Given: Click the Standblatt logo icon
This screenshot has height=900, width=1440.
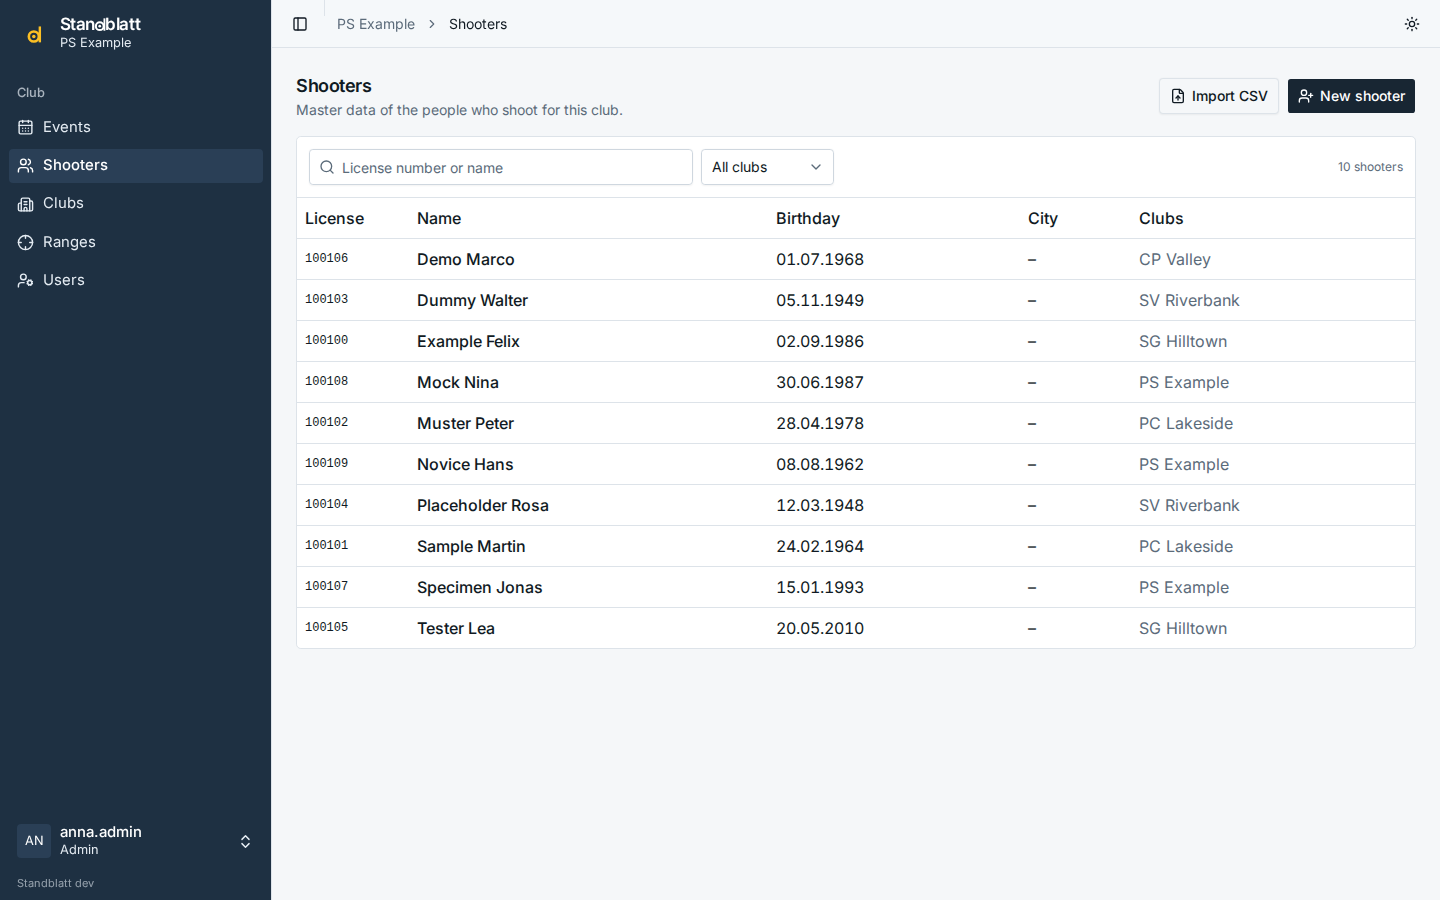Looking at the screenshot, I should [34, 34].
